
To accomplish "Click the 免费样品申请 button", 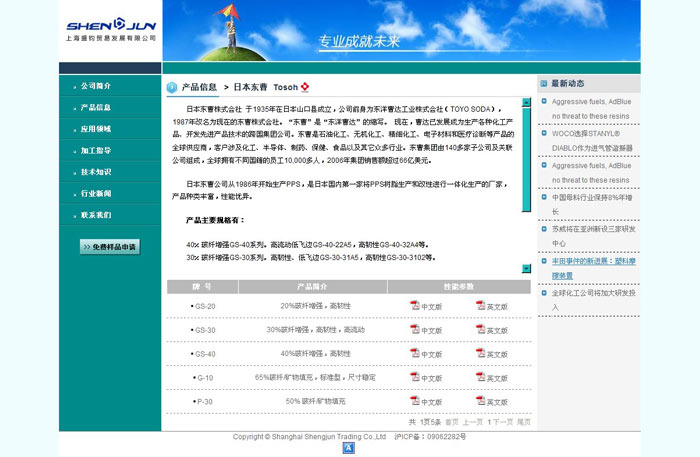I will click(110, 247).
